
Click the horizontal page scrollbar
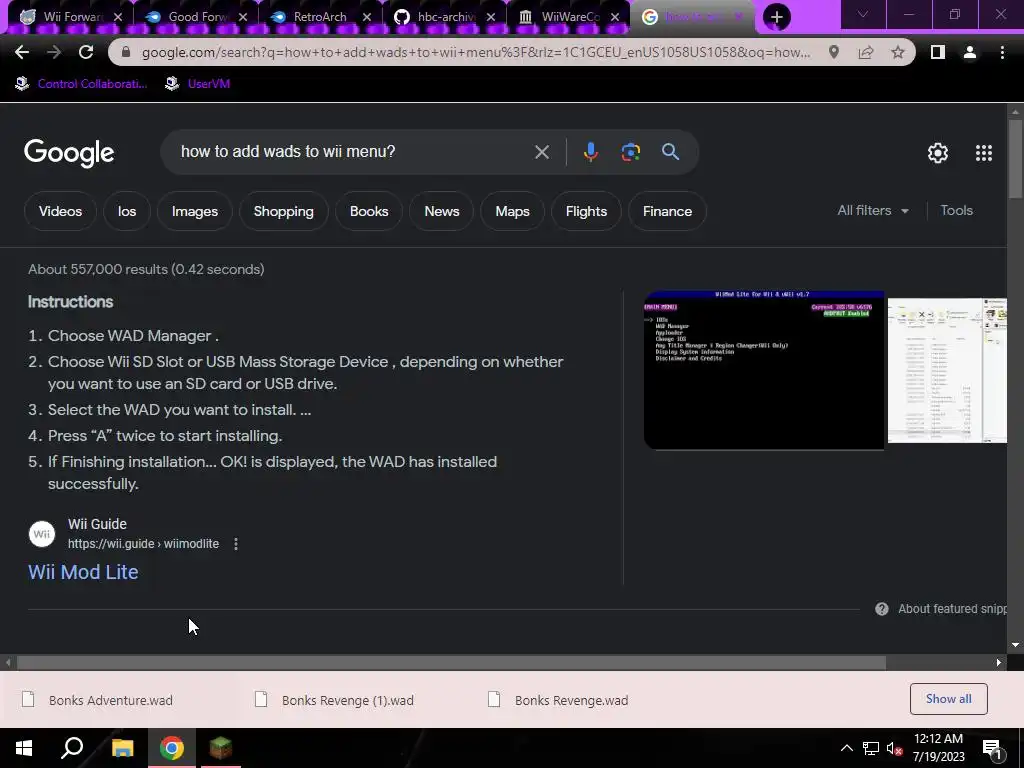451,662
